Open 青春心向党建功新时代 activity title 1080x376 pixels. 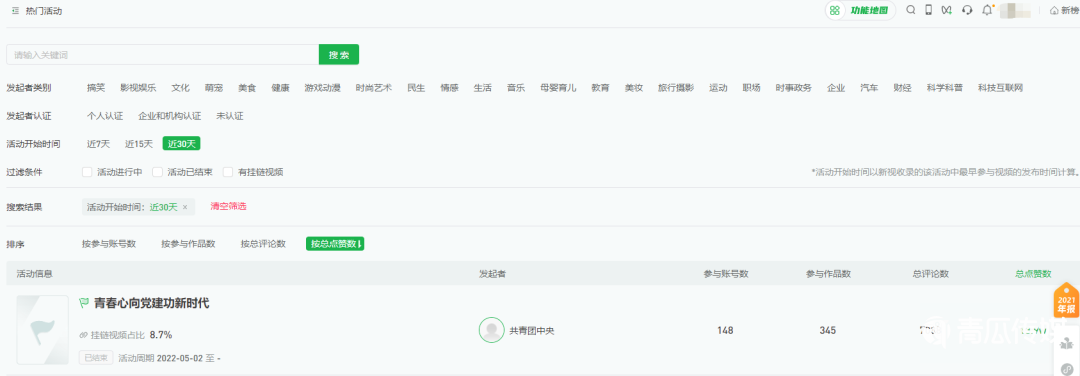coord(152,303)
